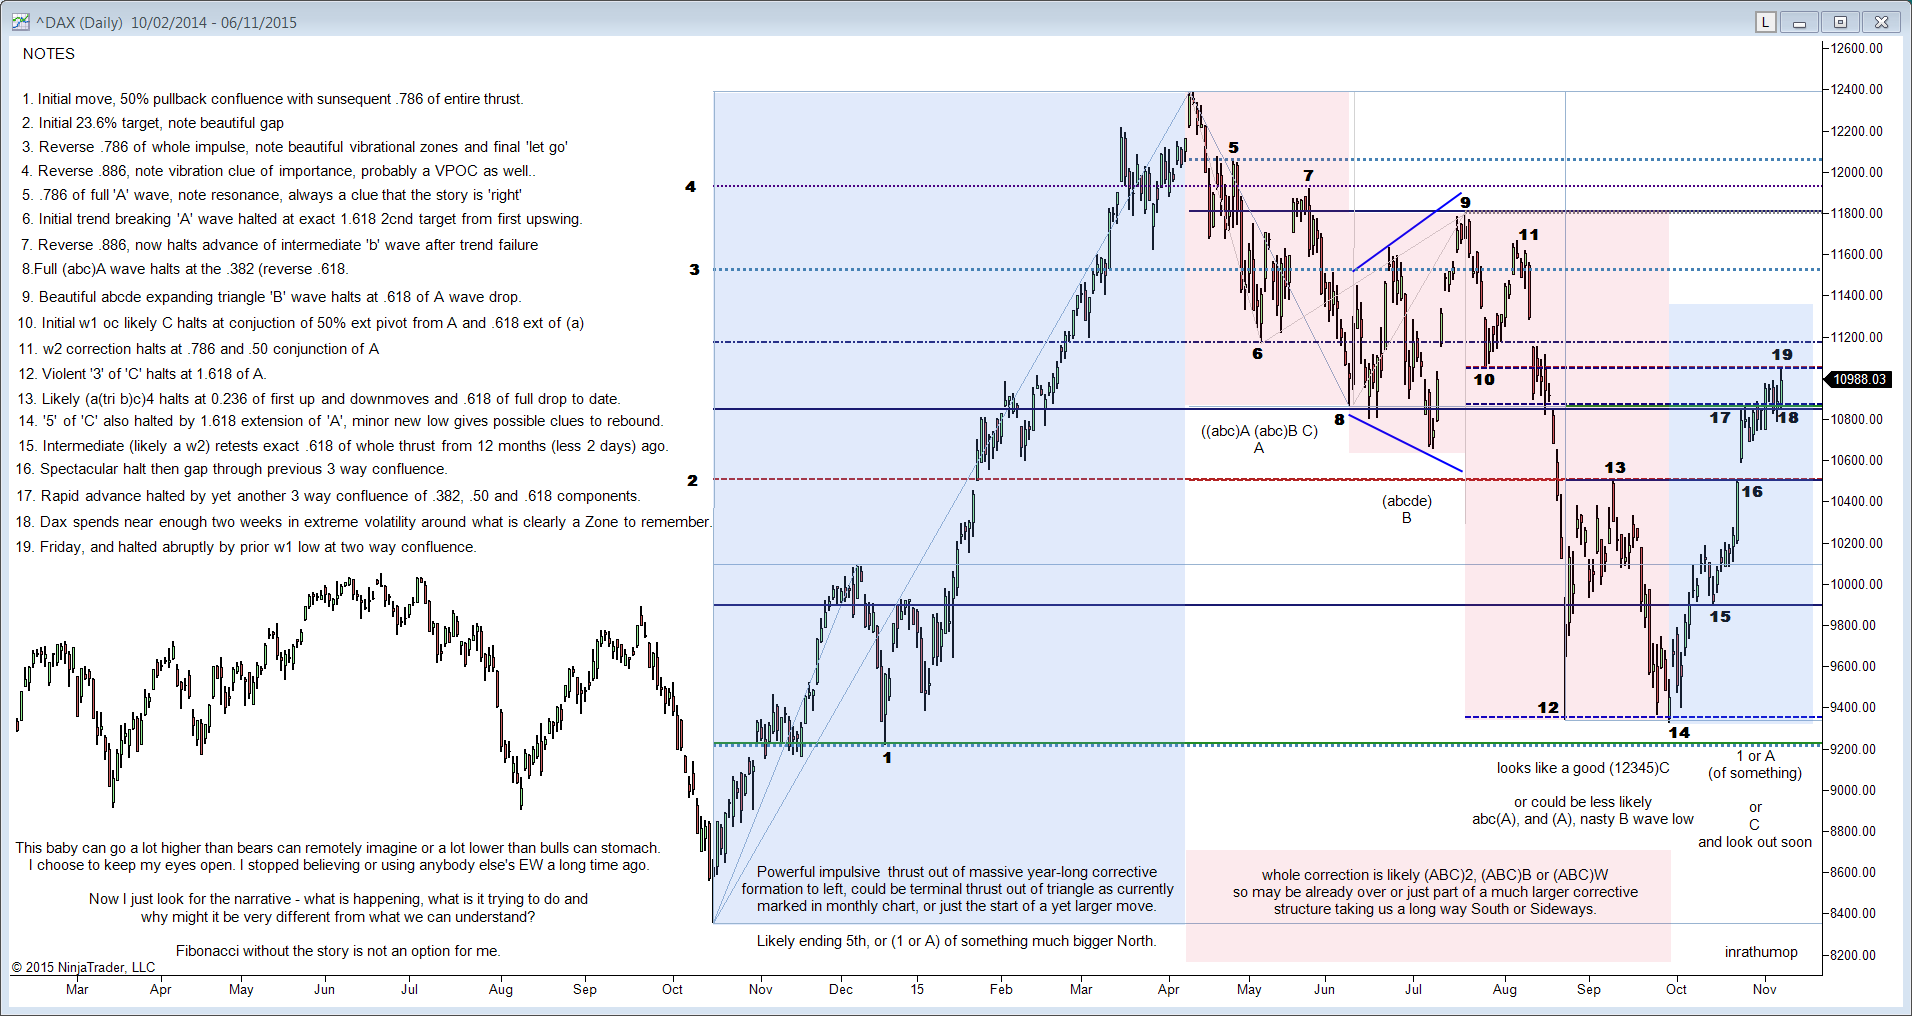The width and height of the screenshot is (1912, 1016).
Task: Maximize the ^DAX chart window
Action: [x=1840, y=22]
